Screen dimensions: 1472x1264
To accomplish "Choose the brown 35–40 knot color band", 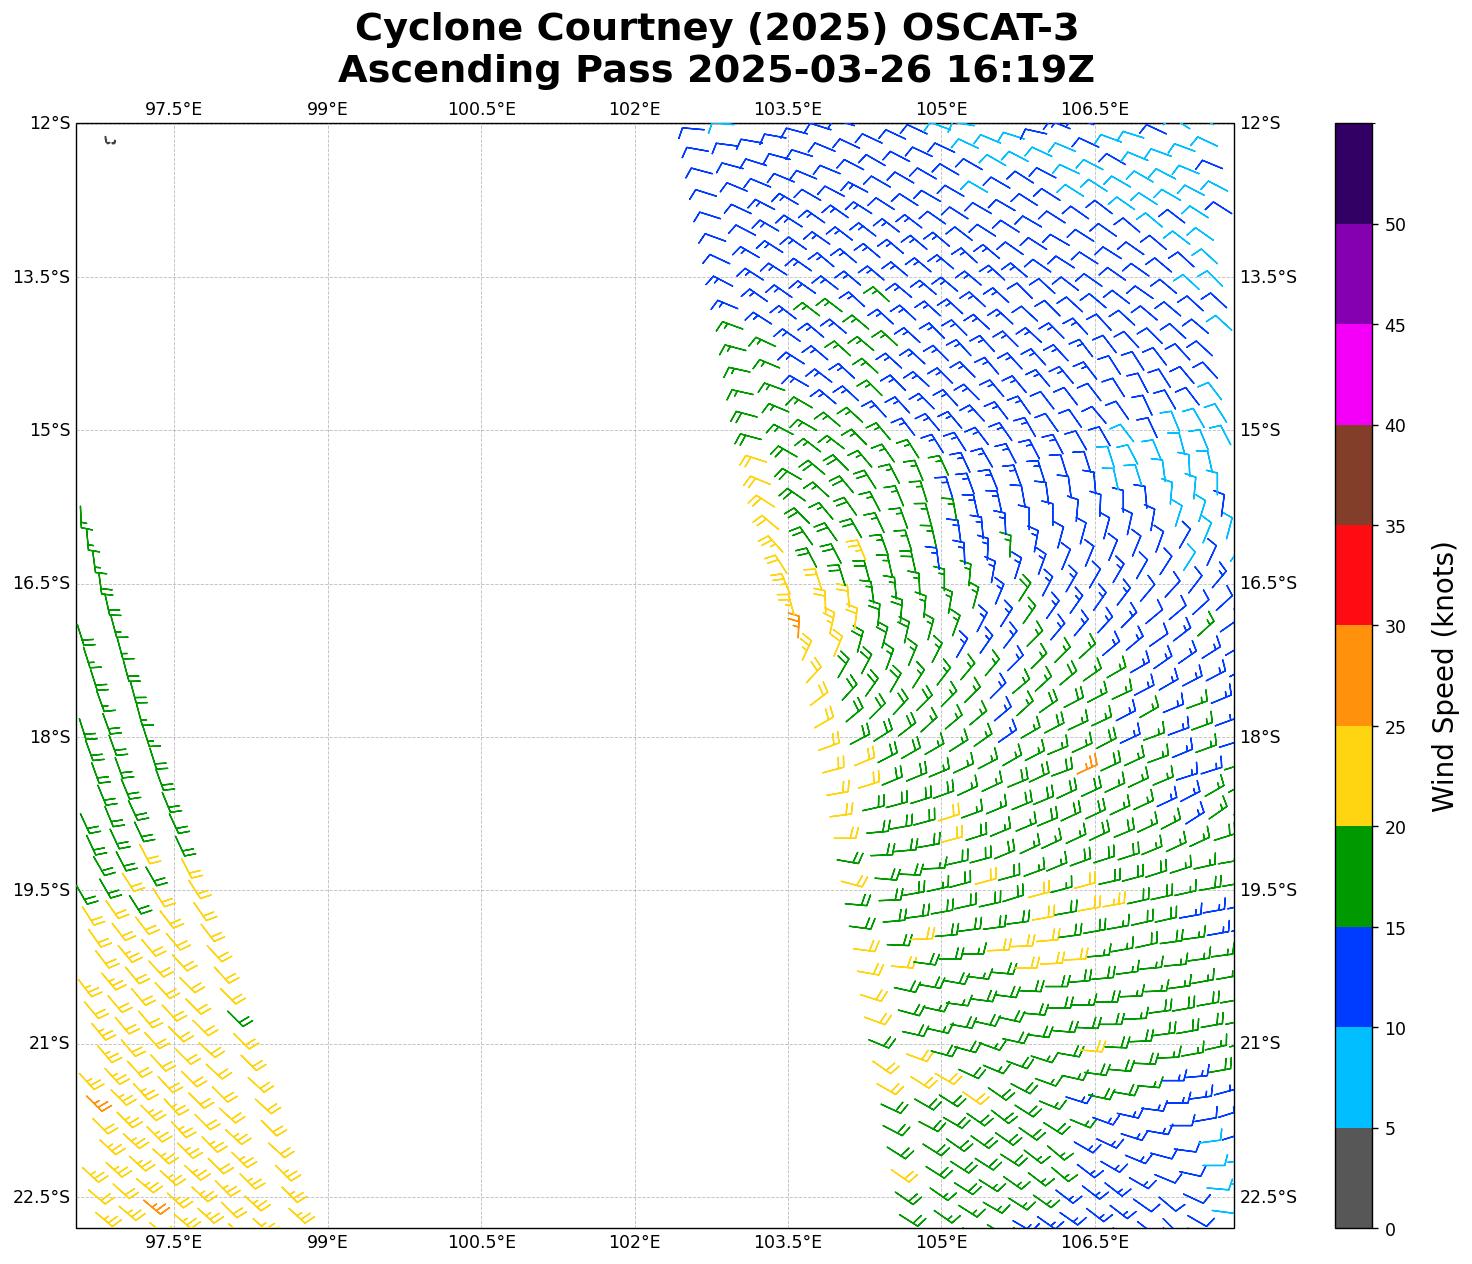I will (1354, 475).
